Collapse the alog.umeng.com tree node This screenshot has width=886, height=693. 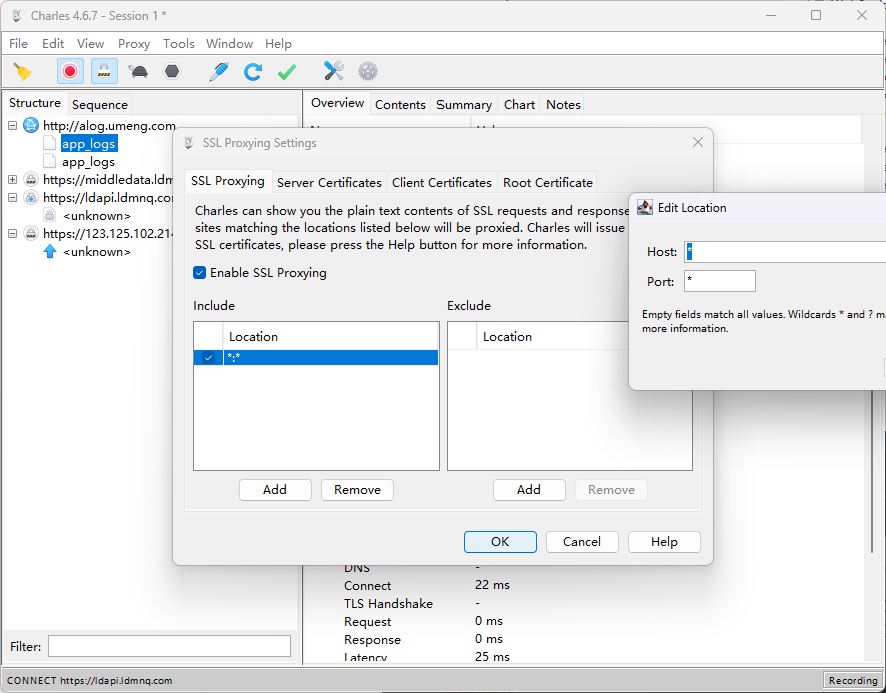coord(13,126)
